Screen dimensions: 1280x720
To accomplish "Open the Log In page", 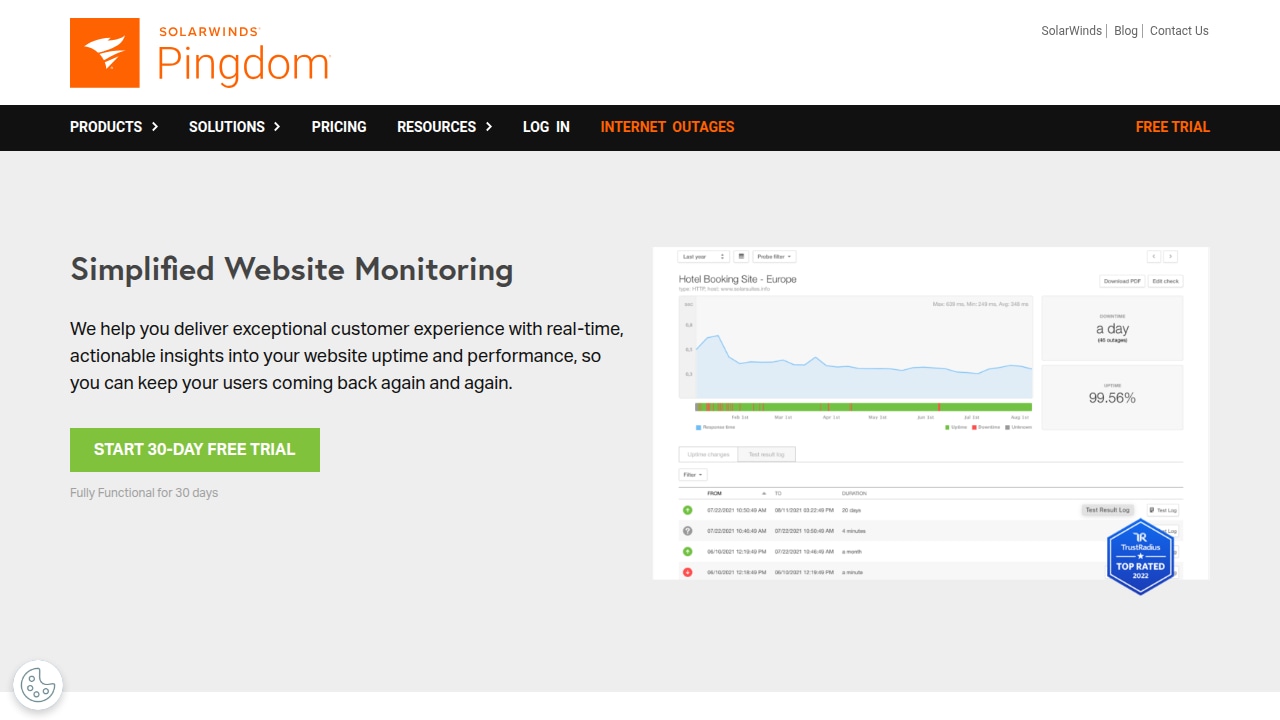I will 546,127.
